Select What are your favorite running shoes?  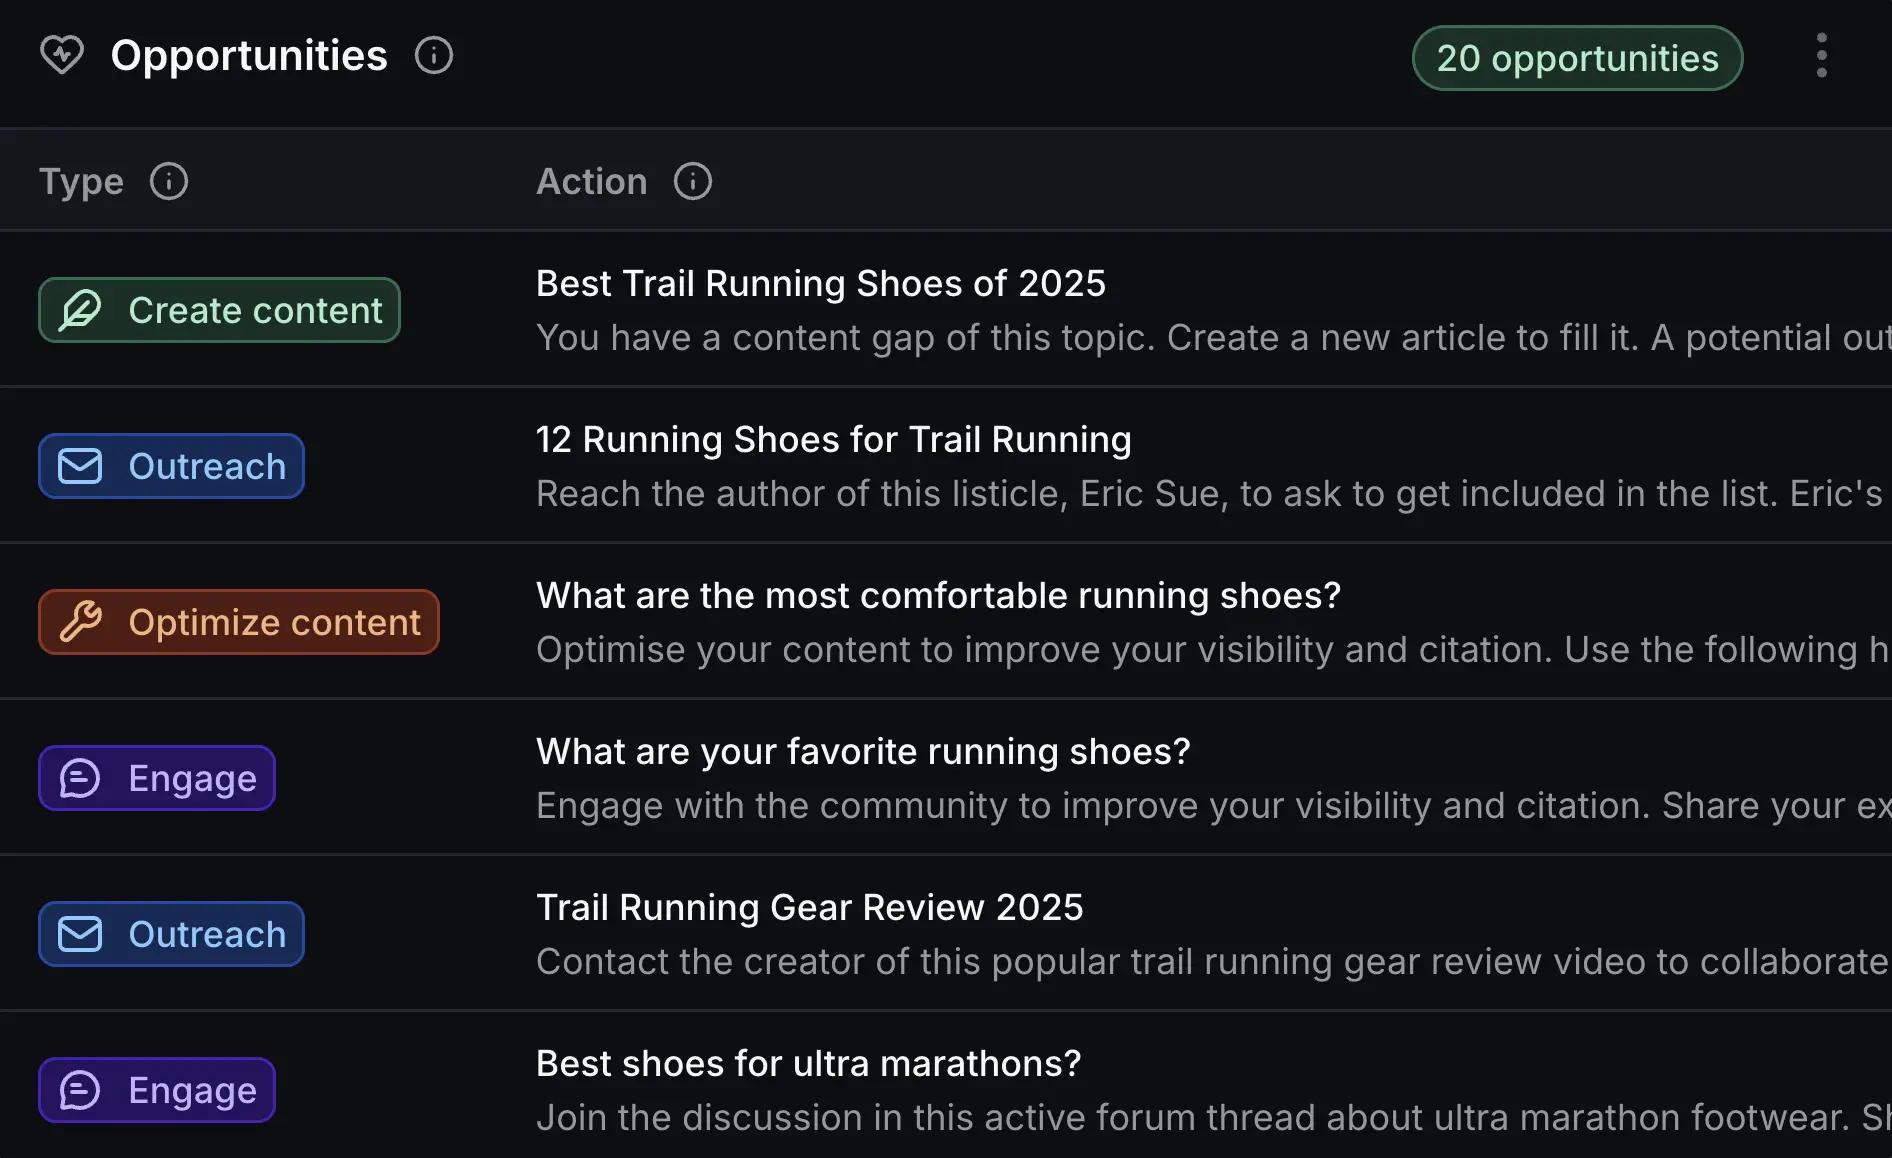tap(863, 752)
